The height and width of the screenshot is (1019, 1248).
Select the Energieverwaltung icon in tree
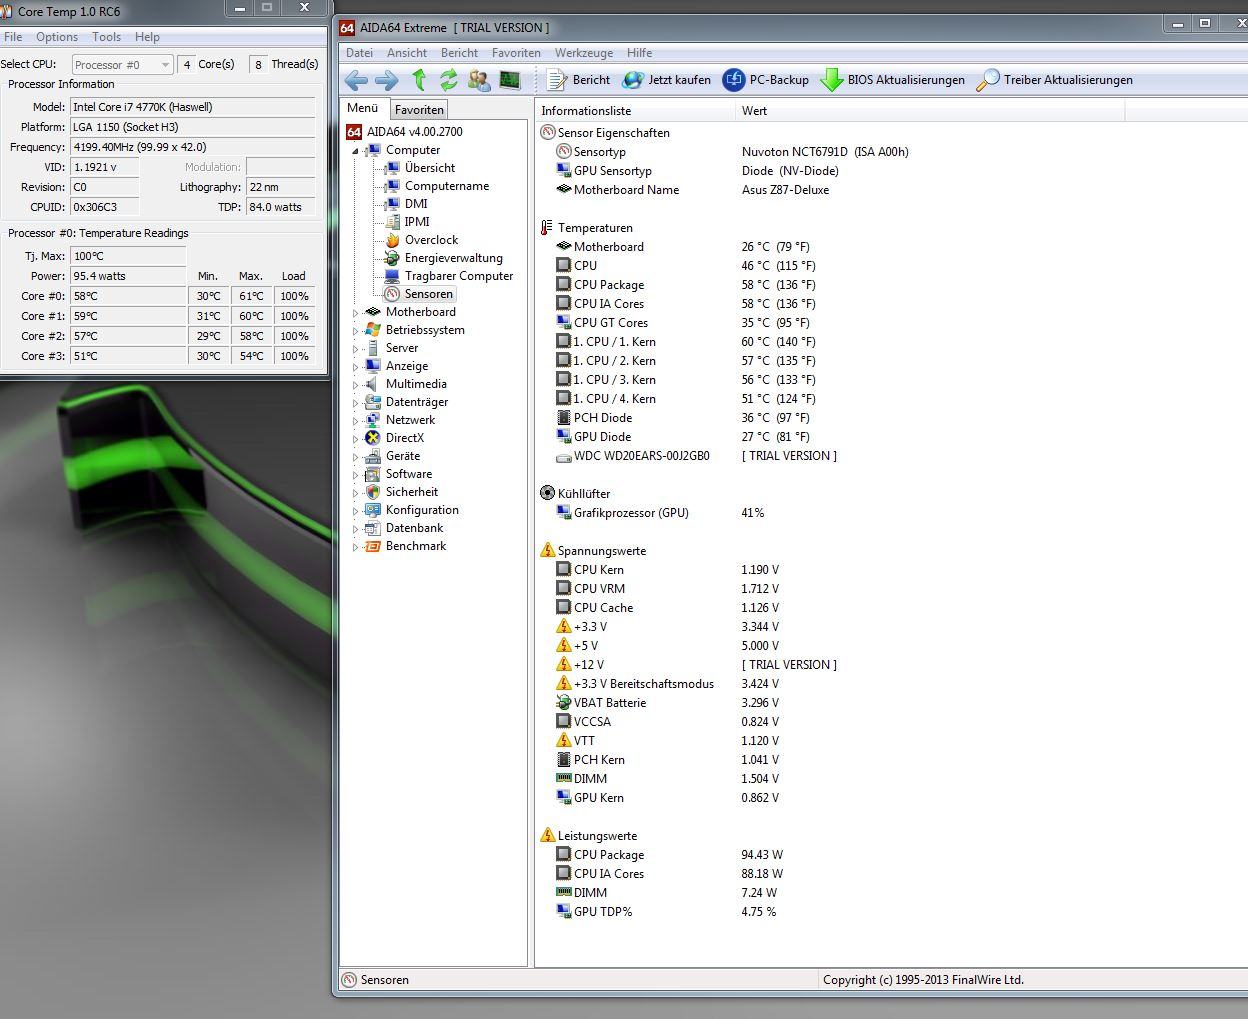pos(393,258)
